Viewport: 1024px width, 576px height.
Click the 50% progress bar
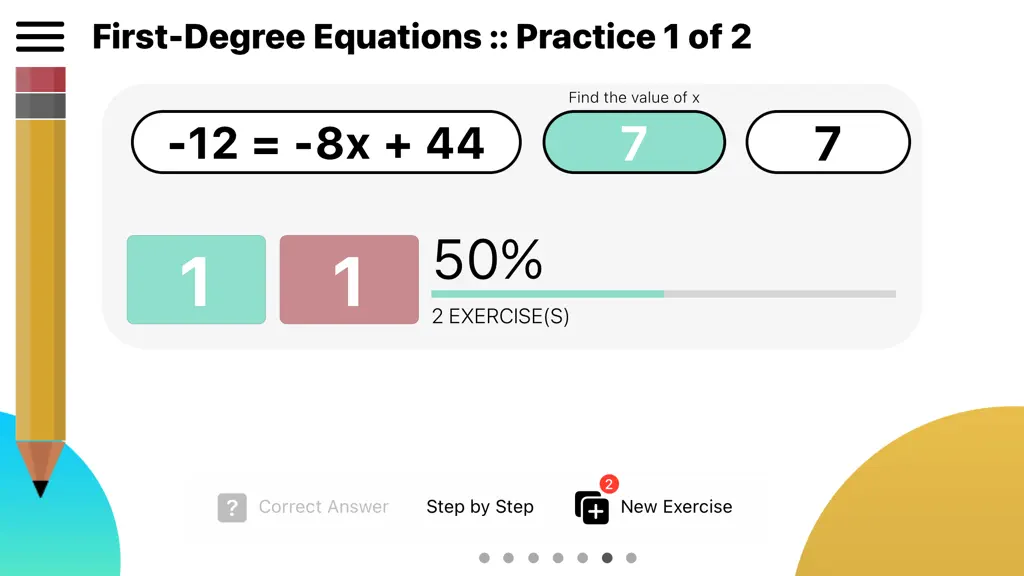[664, 294]
